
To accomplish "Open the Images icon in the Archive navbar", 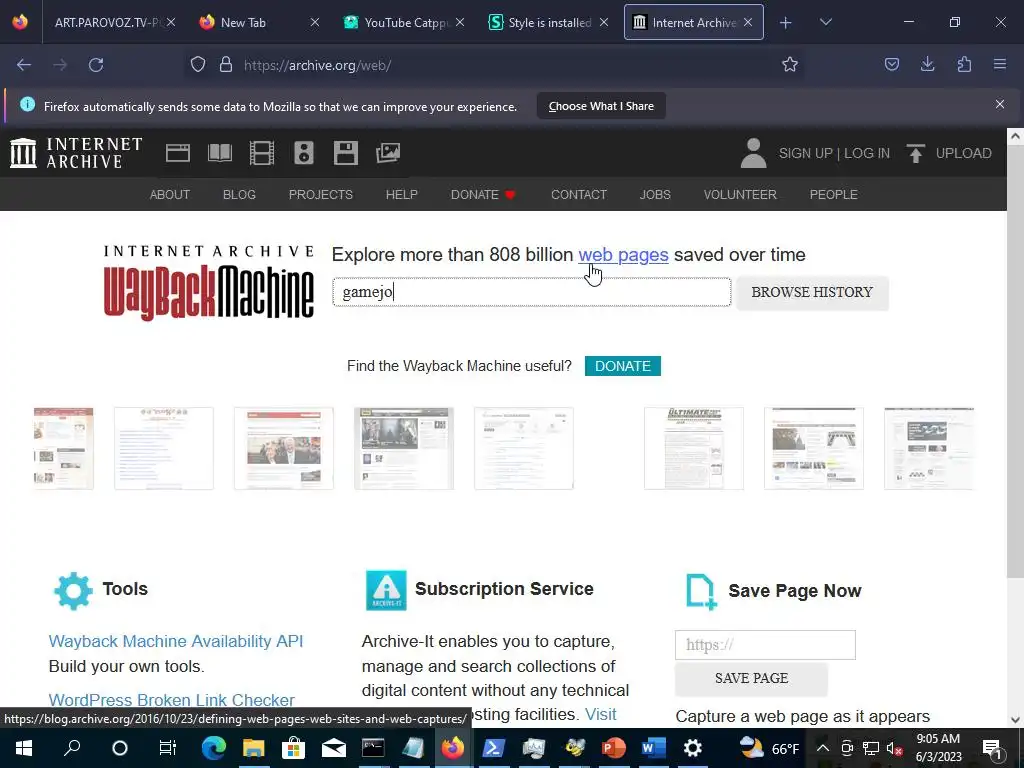I will (x=388, y=153).
